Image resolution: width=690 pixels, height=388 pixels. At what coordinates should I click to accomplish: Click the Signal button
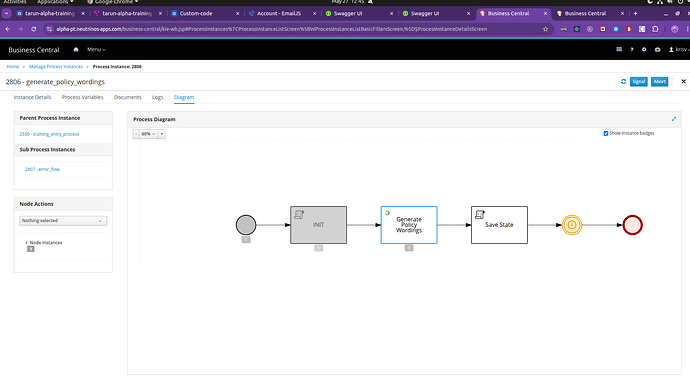click(x=639, y=81)
